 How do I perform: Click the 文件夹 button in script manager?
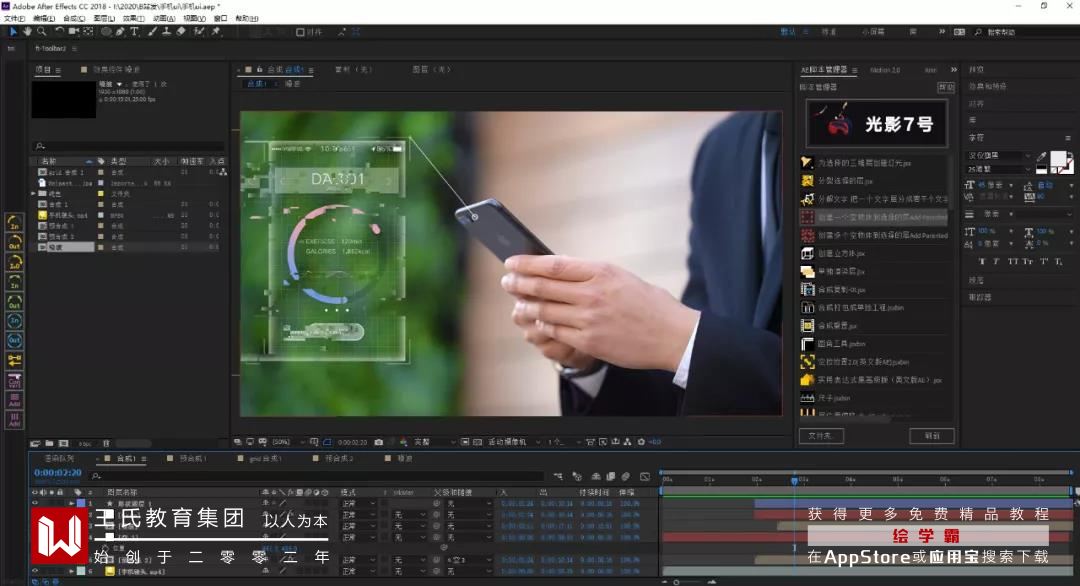coord(821,436)
